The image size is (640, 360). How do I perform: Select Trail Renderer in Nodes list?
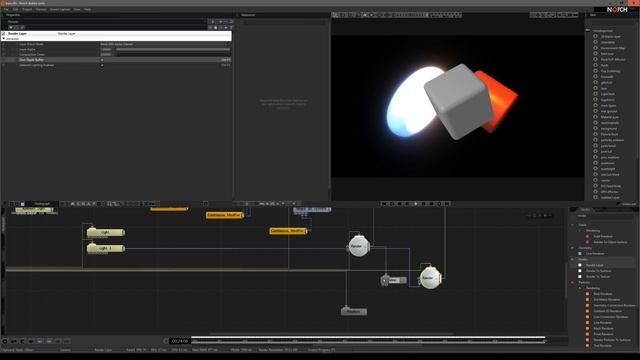(602, 346)
